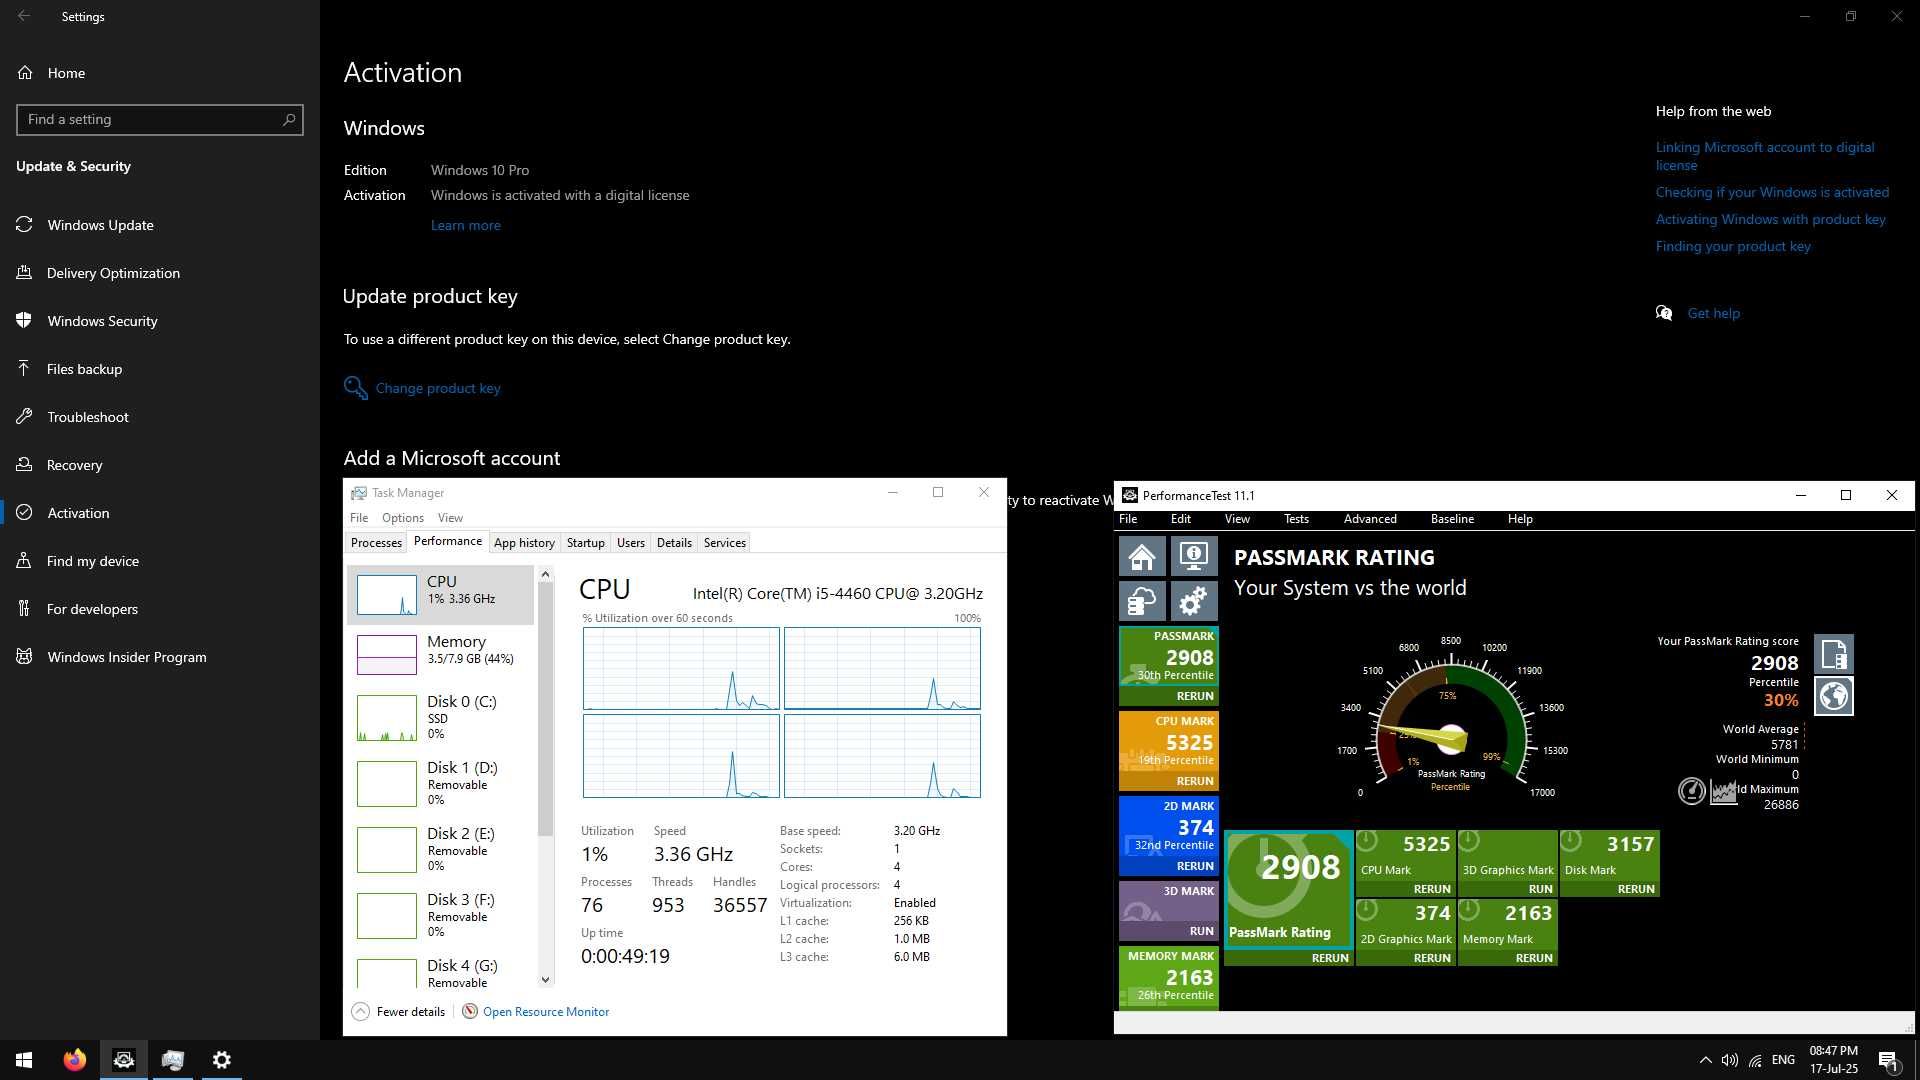Screen dimensions: 1920x1080
Task: Open Windows Insider Program in sidebar
Action: tap(160, 657)
